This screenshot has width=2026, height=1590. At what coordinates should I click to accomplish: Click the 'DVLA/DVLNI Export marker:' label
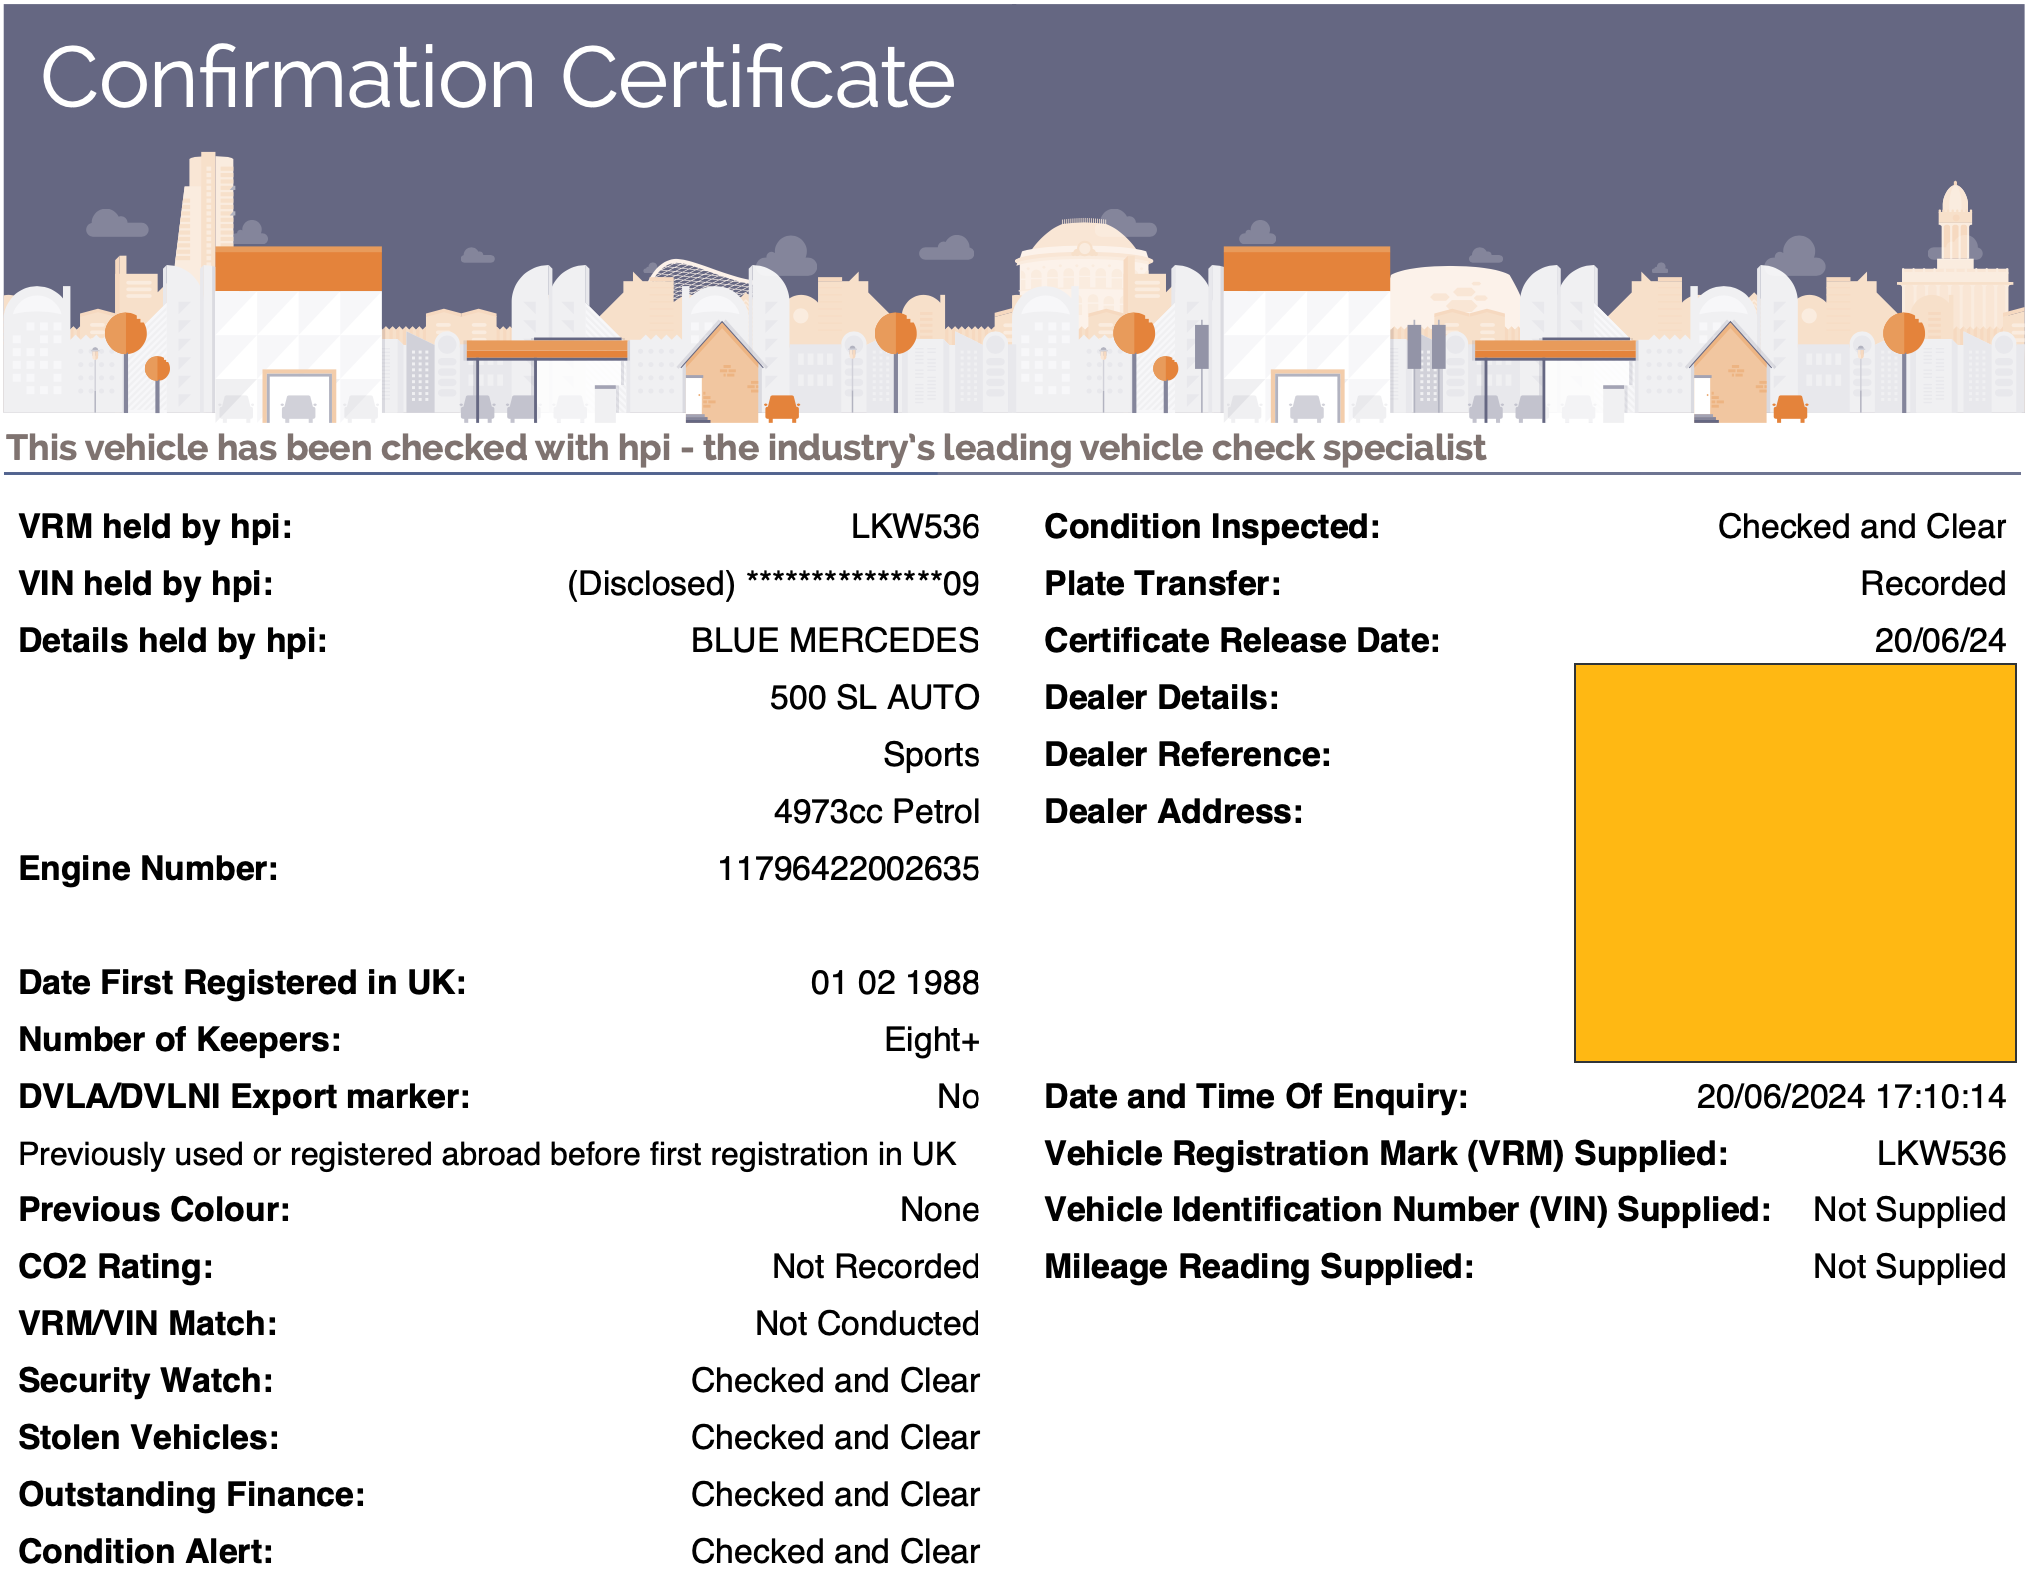[x=244, y=1097]
